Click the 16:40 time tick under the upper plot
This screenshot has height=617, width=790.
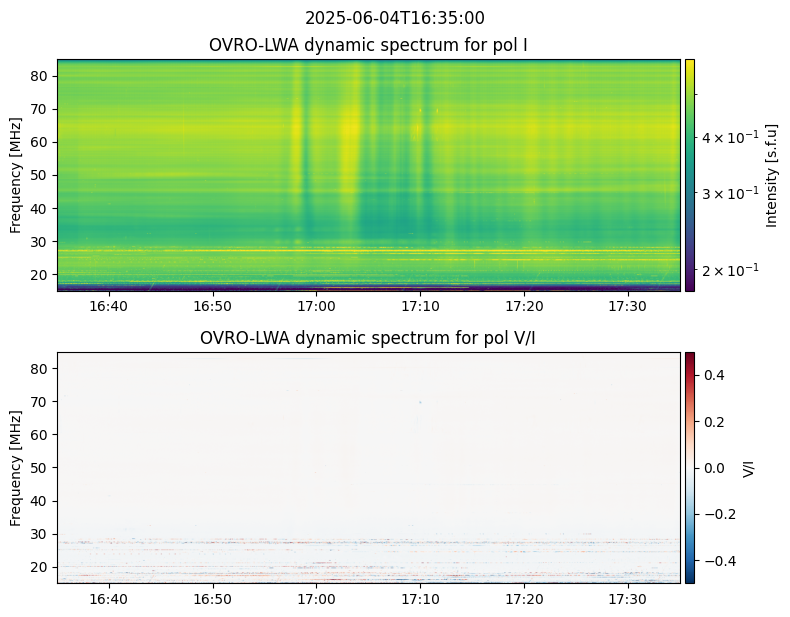(108, 305)
